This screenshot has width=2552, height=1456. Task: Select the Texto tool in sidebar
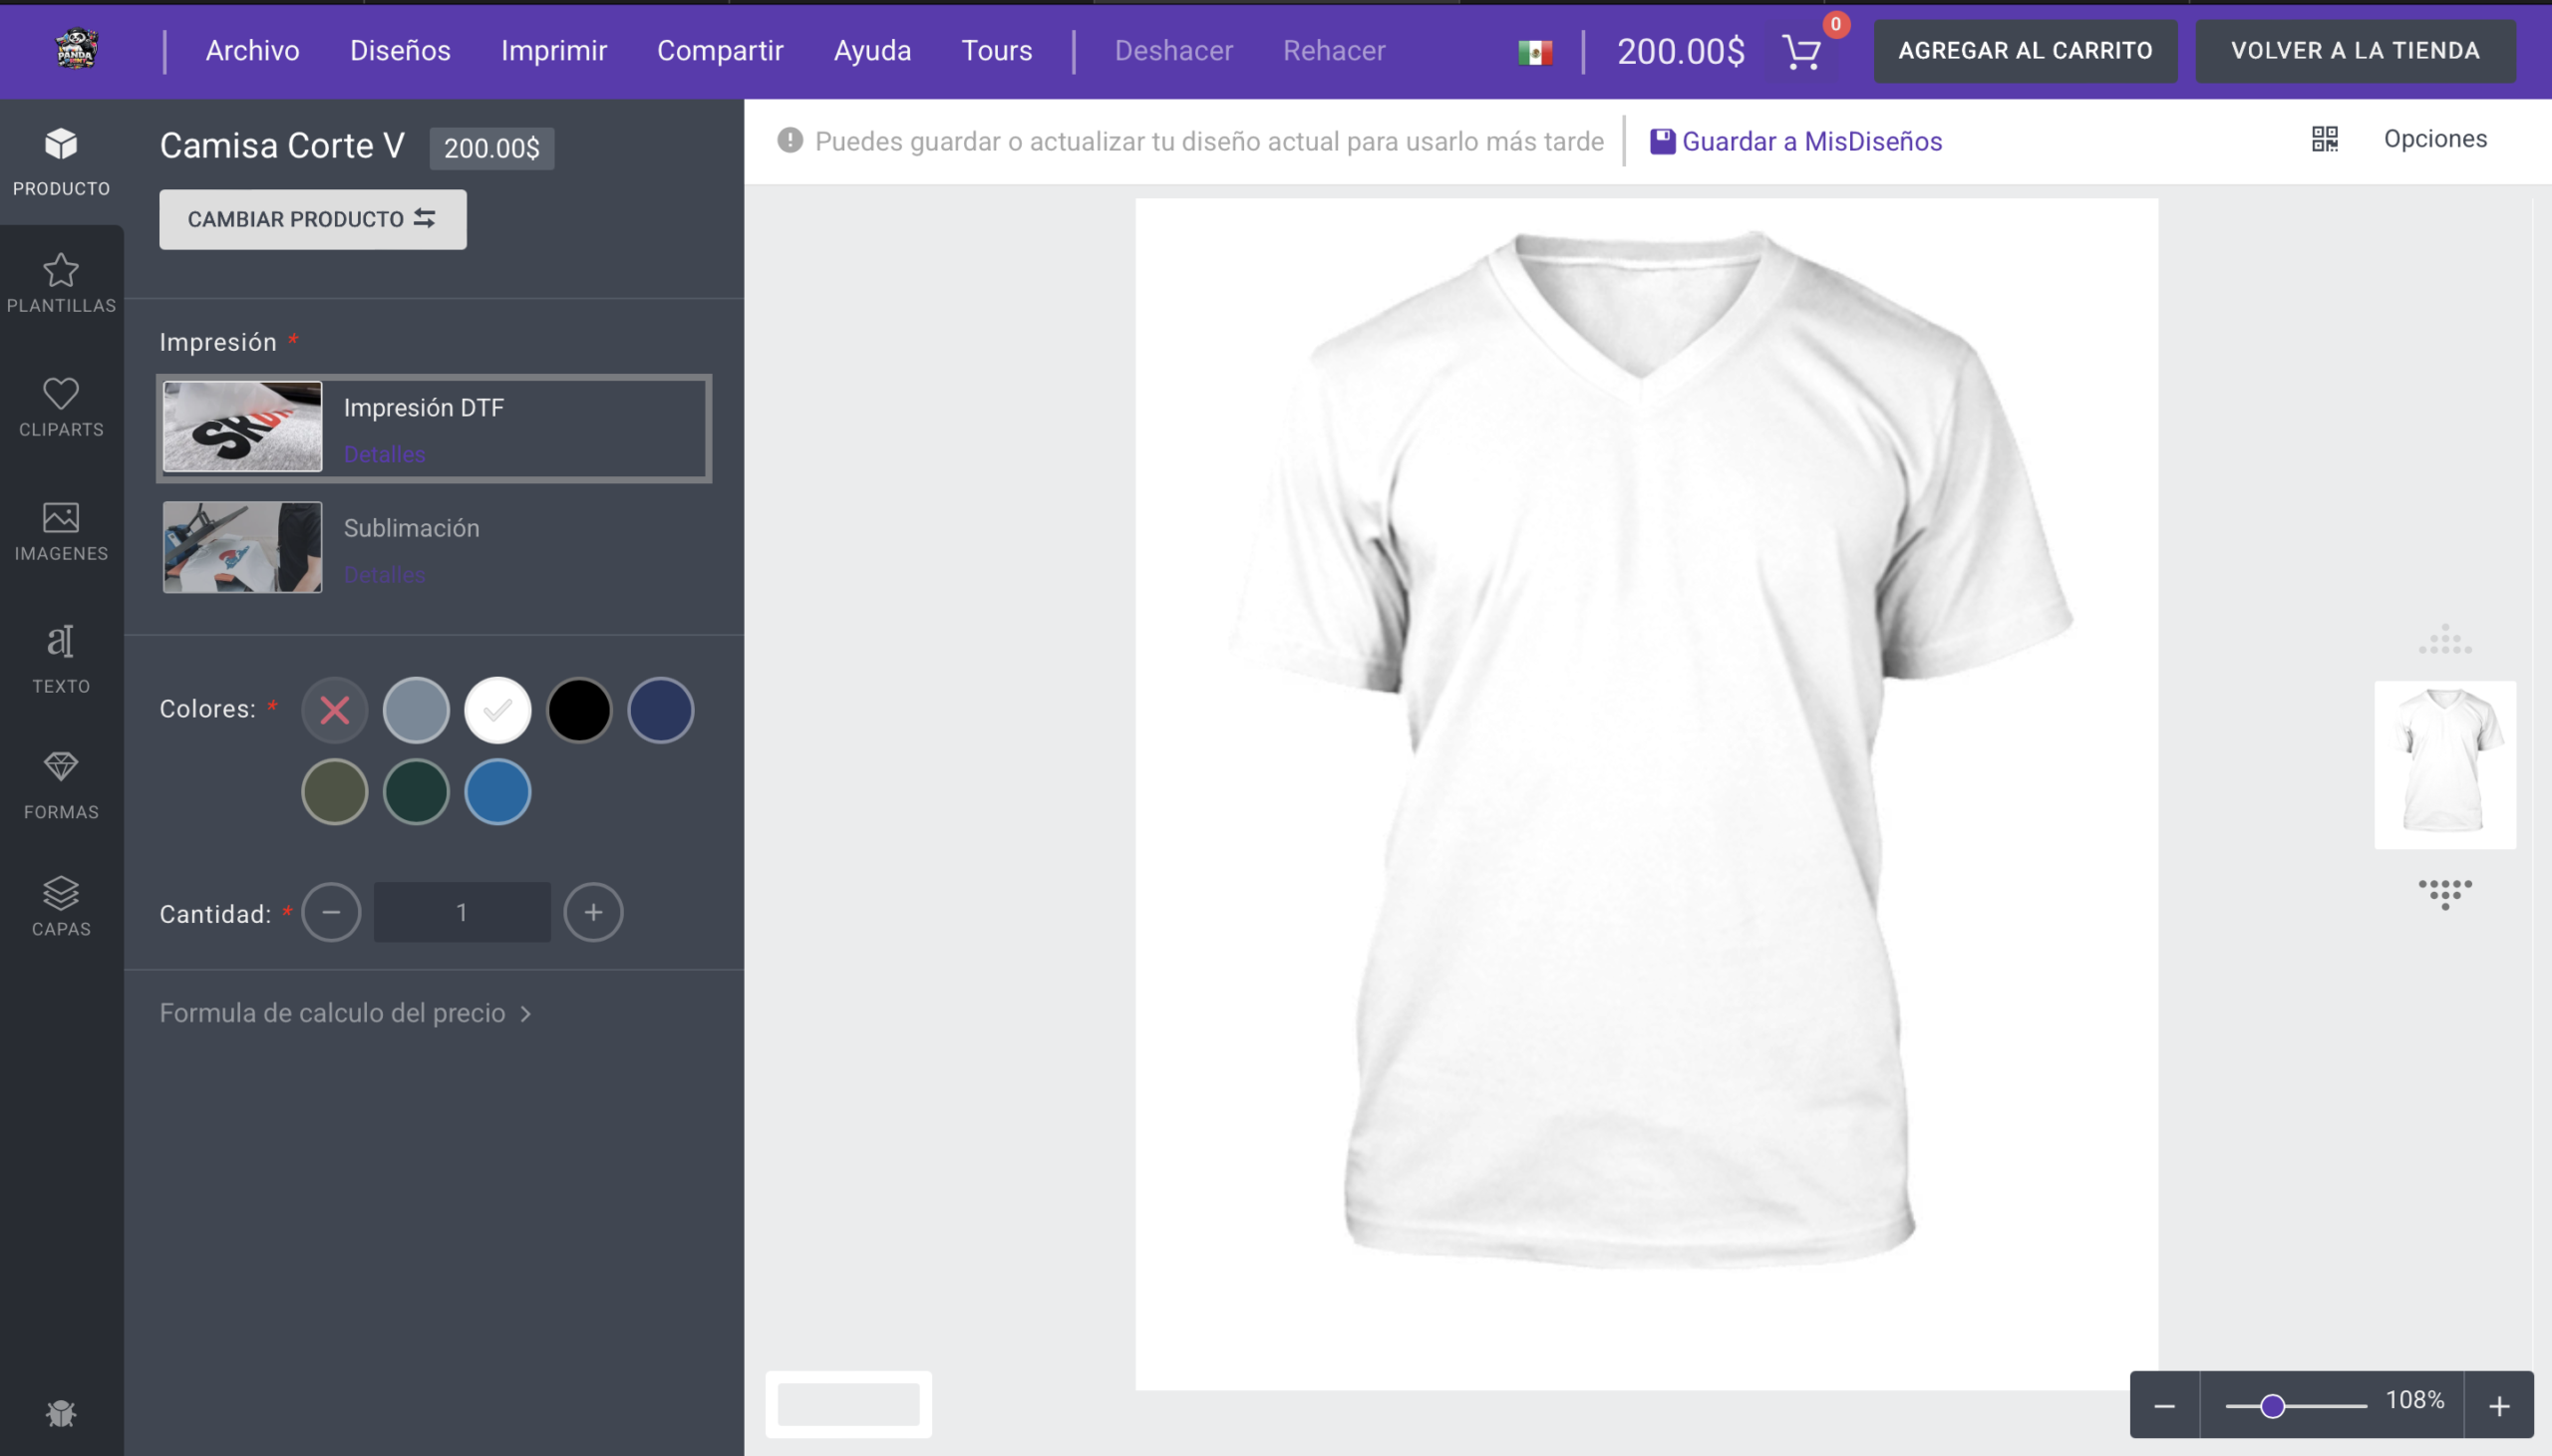[x=61, y=658]
